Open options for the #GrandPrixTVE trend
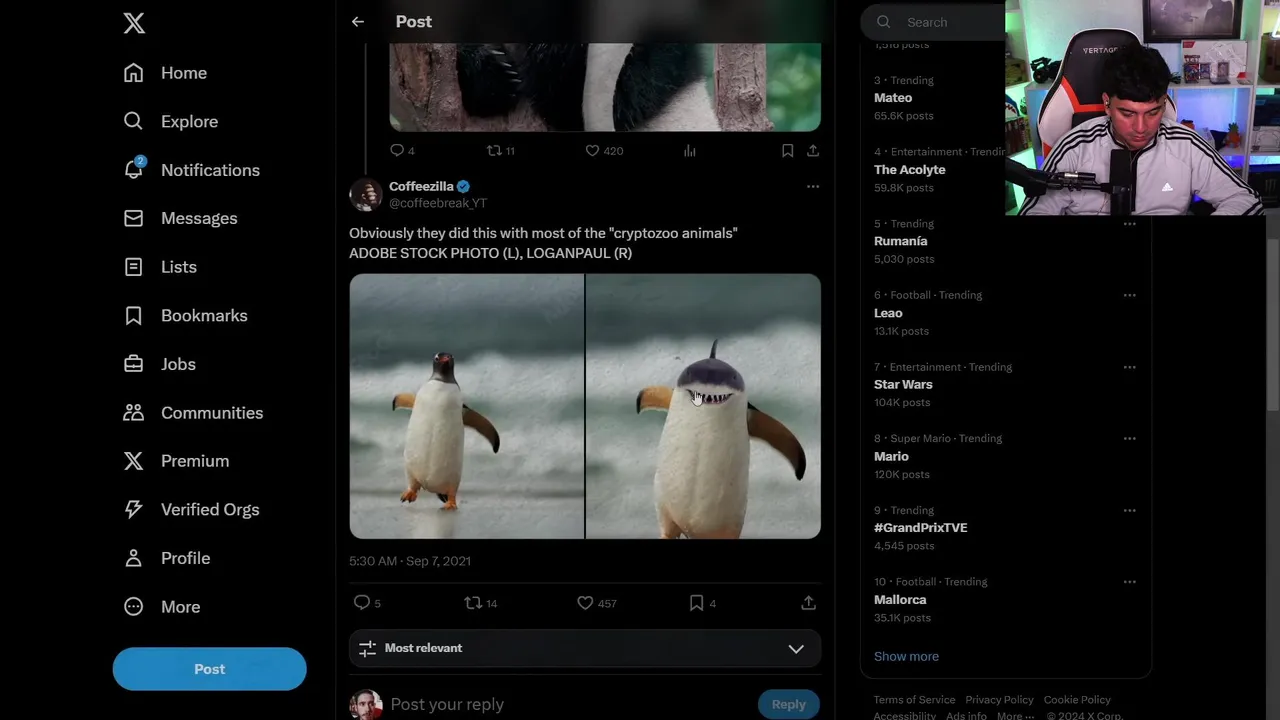Screen dimensions: 1280x720 1129,510
